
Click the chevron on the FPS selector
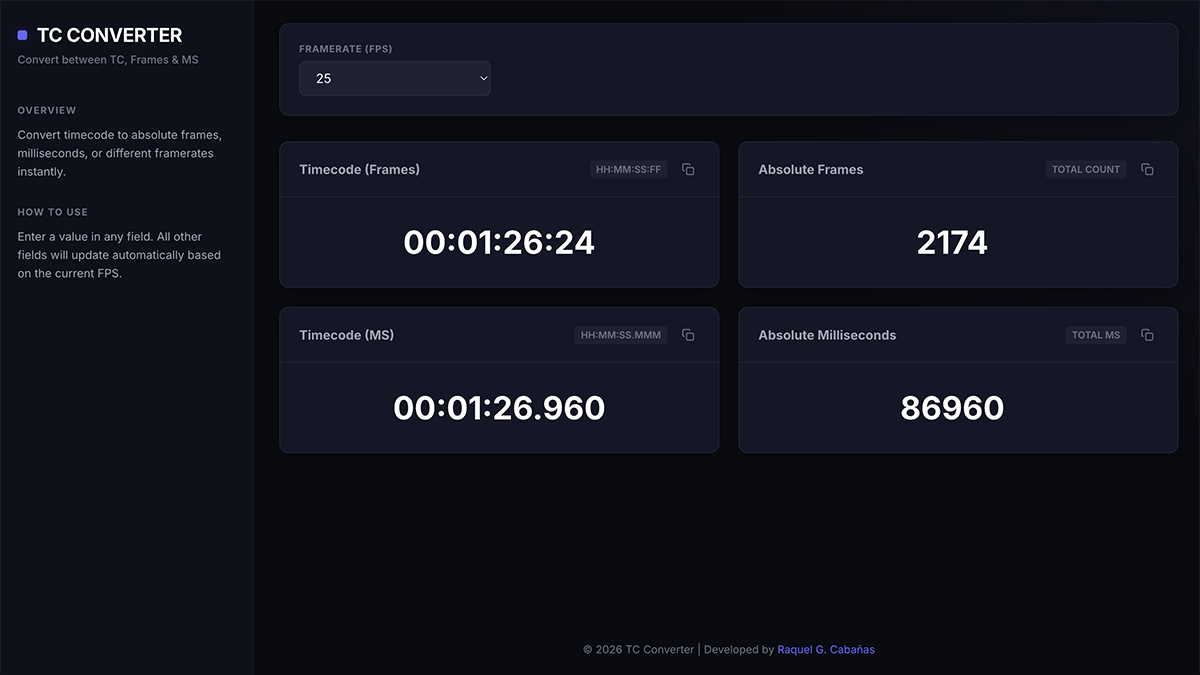click(x=481, y=77)
